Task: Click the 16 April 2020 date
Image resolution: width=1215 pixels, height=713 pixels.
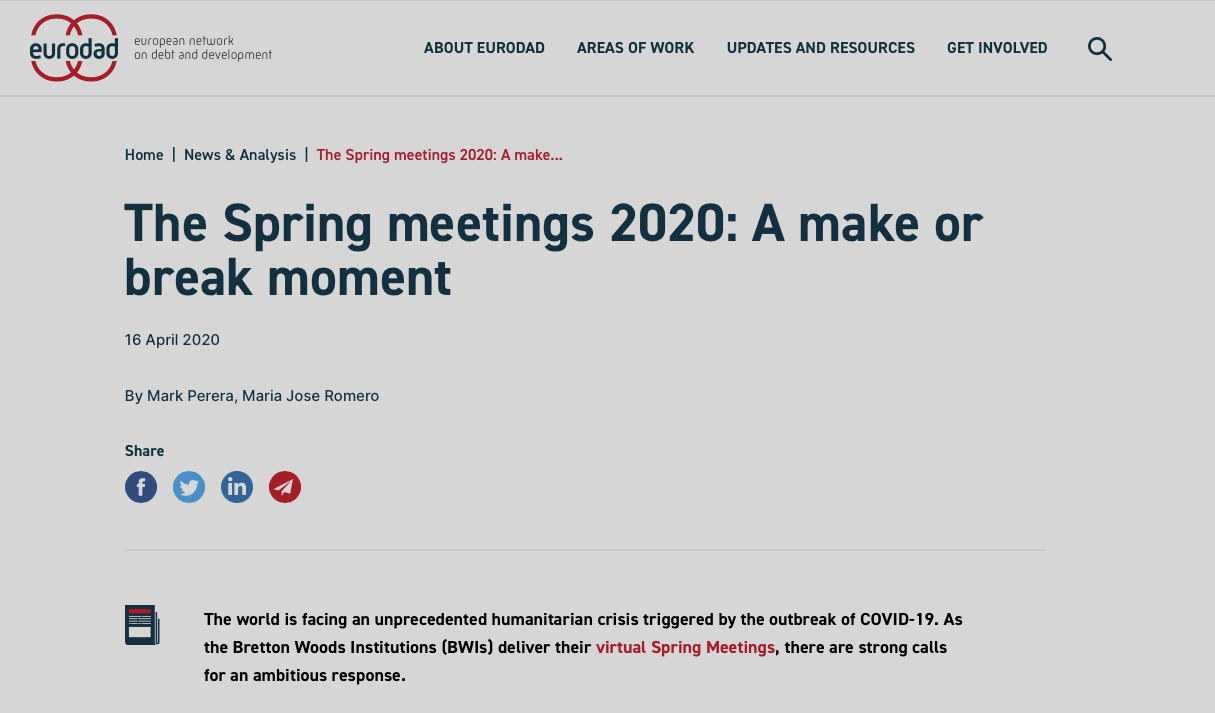Action: [x=172, y=340]
